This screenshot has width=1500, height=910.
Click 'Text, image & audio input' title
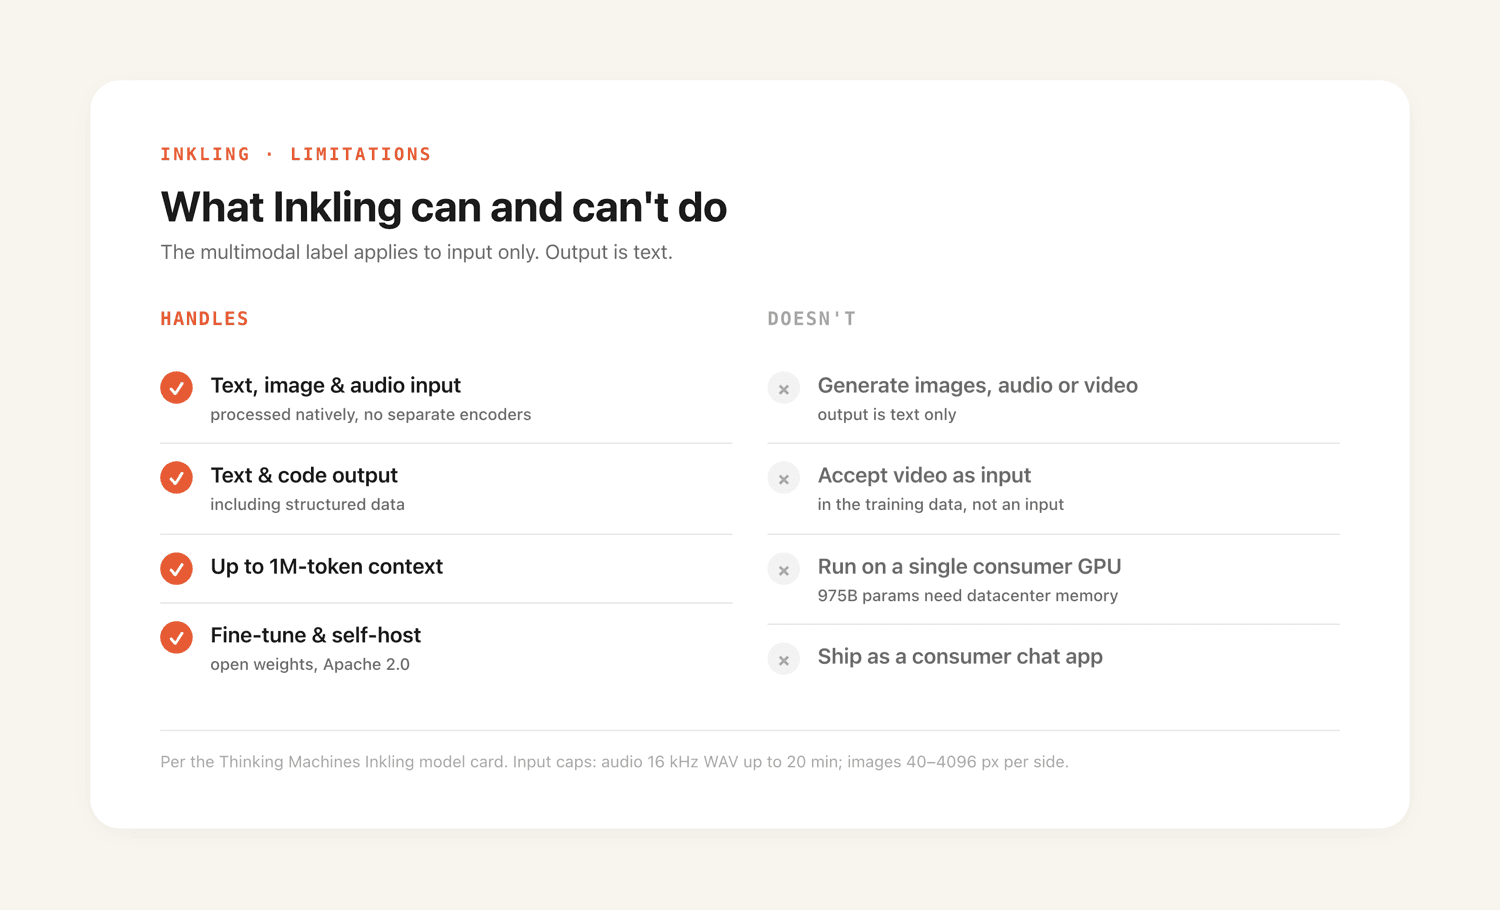point(336,385)
